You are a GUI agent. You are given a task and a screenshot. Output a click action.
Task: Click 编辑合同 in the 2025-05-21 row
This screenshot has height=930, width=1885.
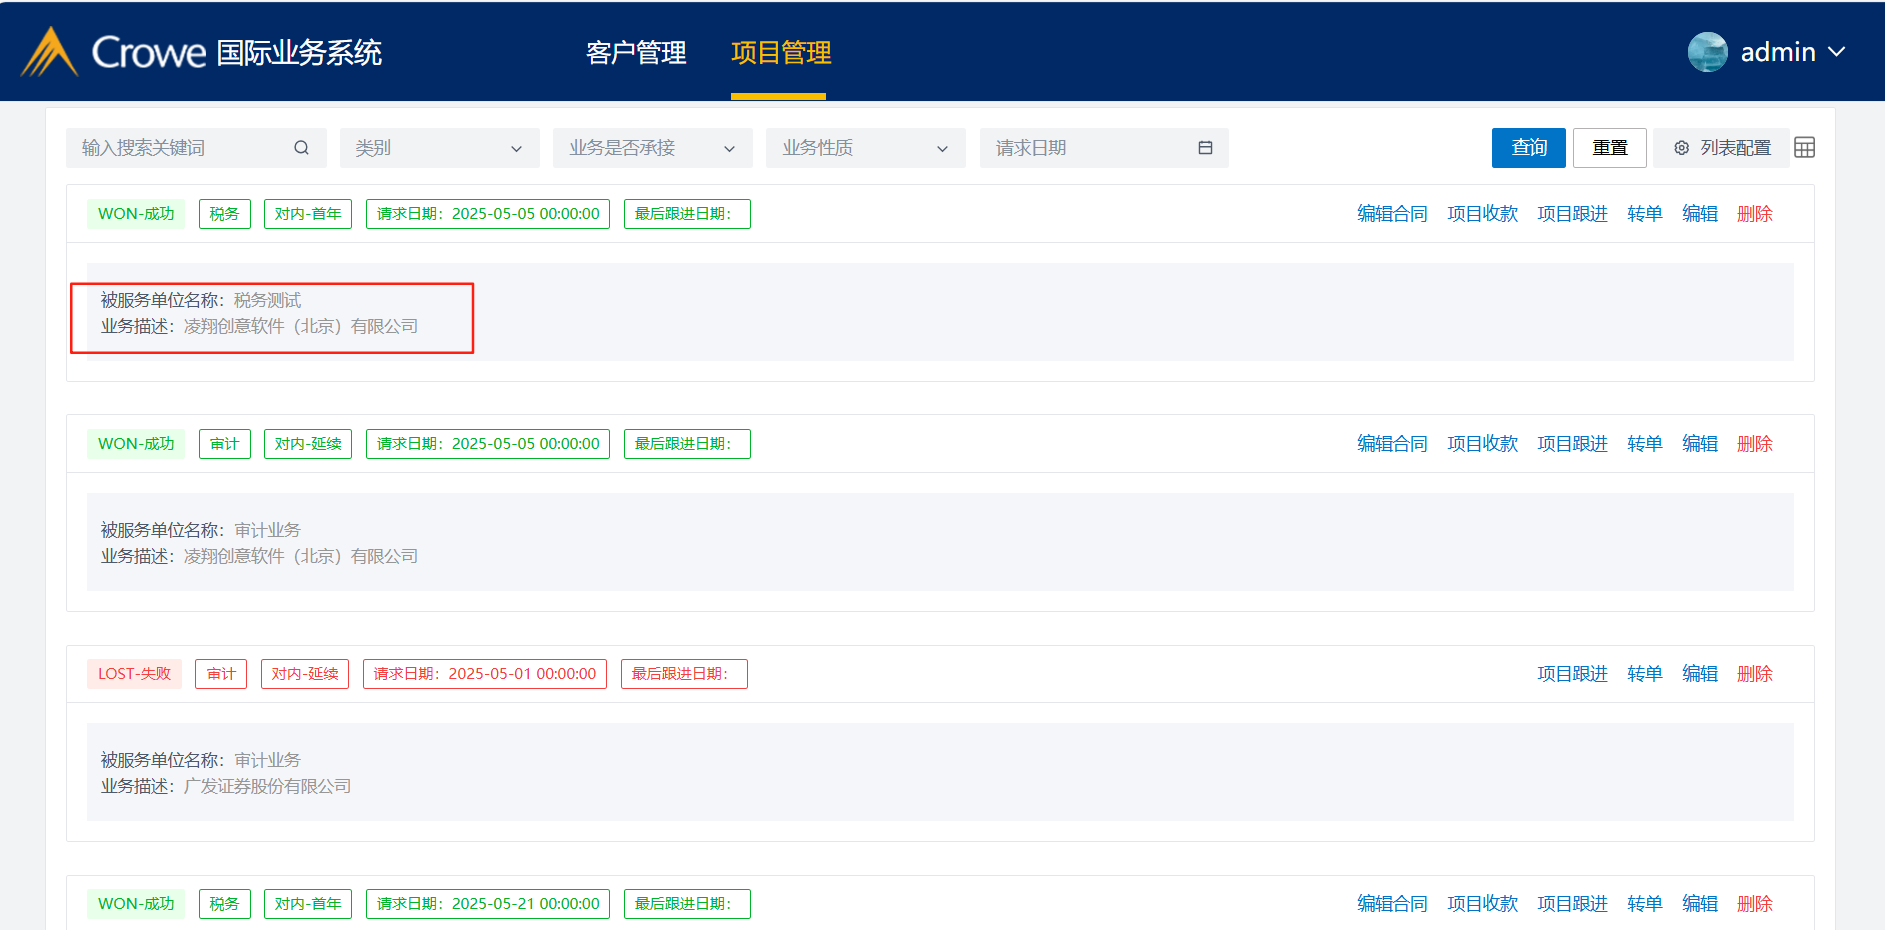[1392, 904]
